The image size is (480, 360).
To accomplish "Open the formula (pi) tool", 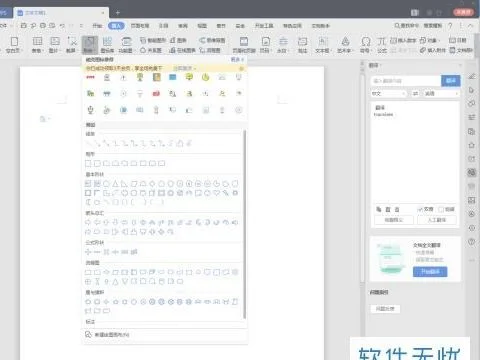I will 382,45.
